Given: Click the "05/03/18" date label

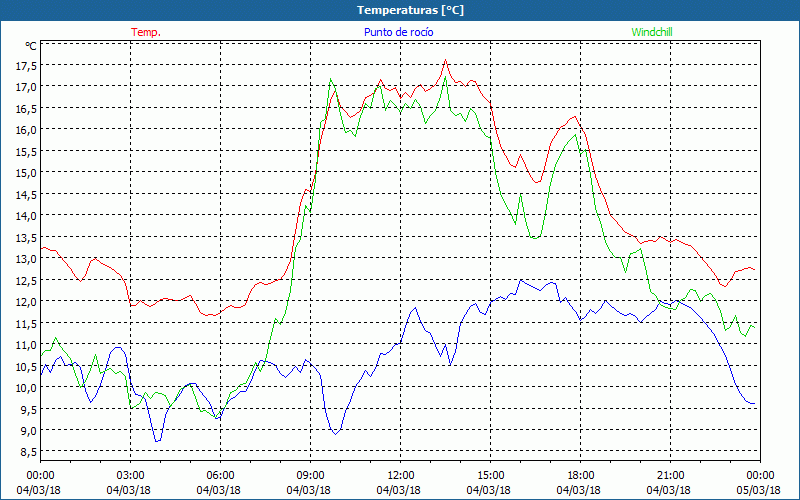Looking at the screenshot, I should pyautogui.click(x=758, y=490).
